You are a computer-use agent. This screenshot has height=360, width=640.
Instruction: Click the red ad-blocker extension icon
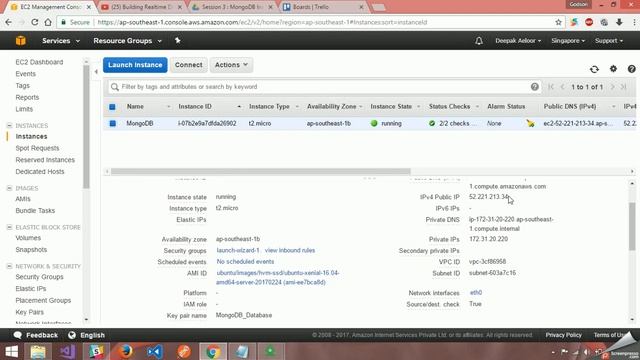pos(589,22)
